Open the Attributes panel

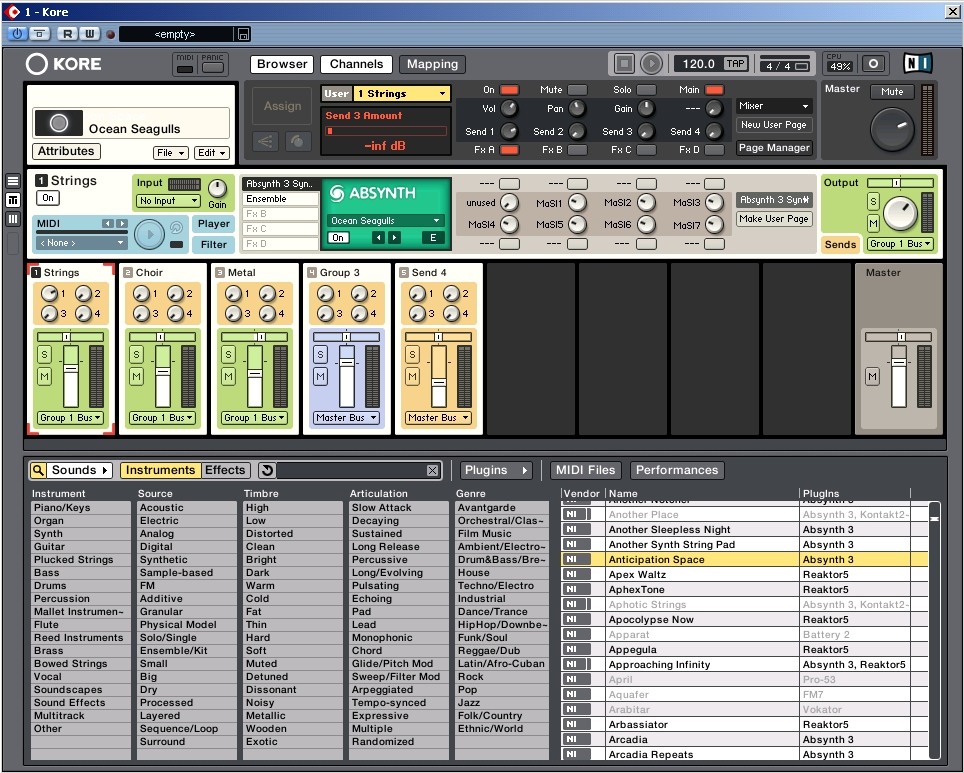click(66, 151)
